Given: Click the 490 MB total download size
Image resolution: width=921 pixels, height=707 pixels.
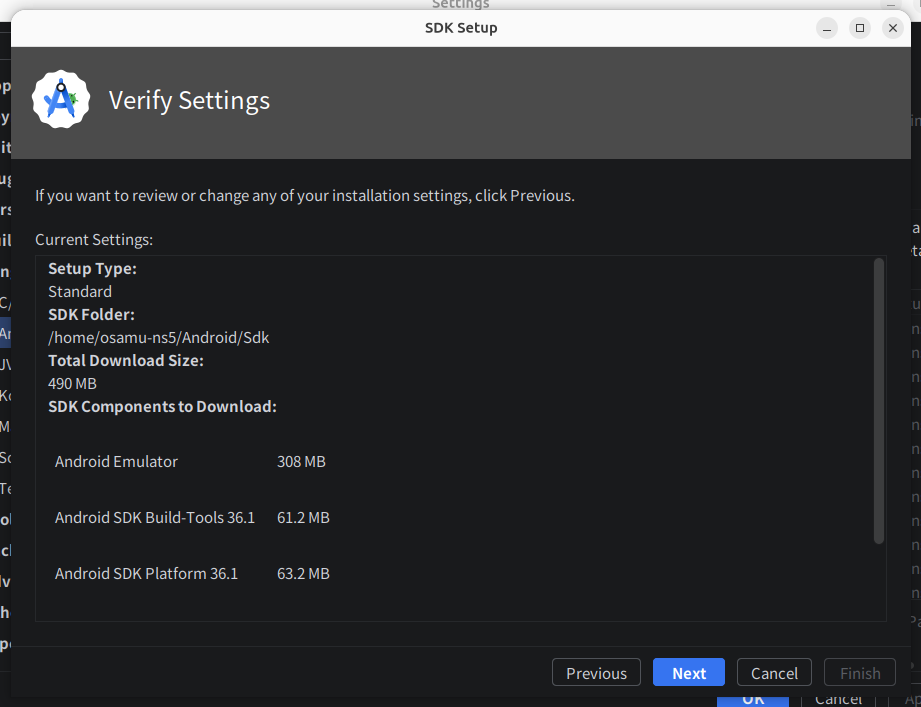Looking at the screenshot, I should [72, 384].
